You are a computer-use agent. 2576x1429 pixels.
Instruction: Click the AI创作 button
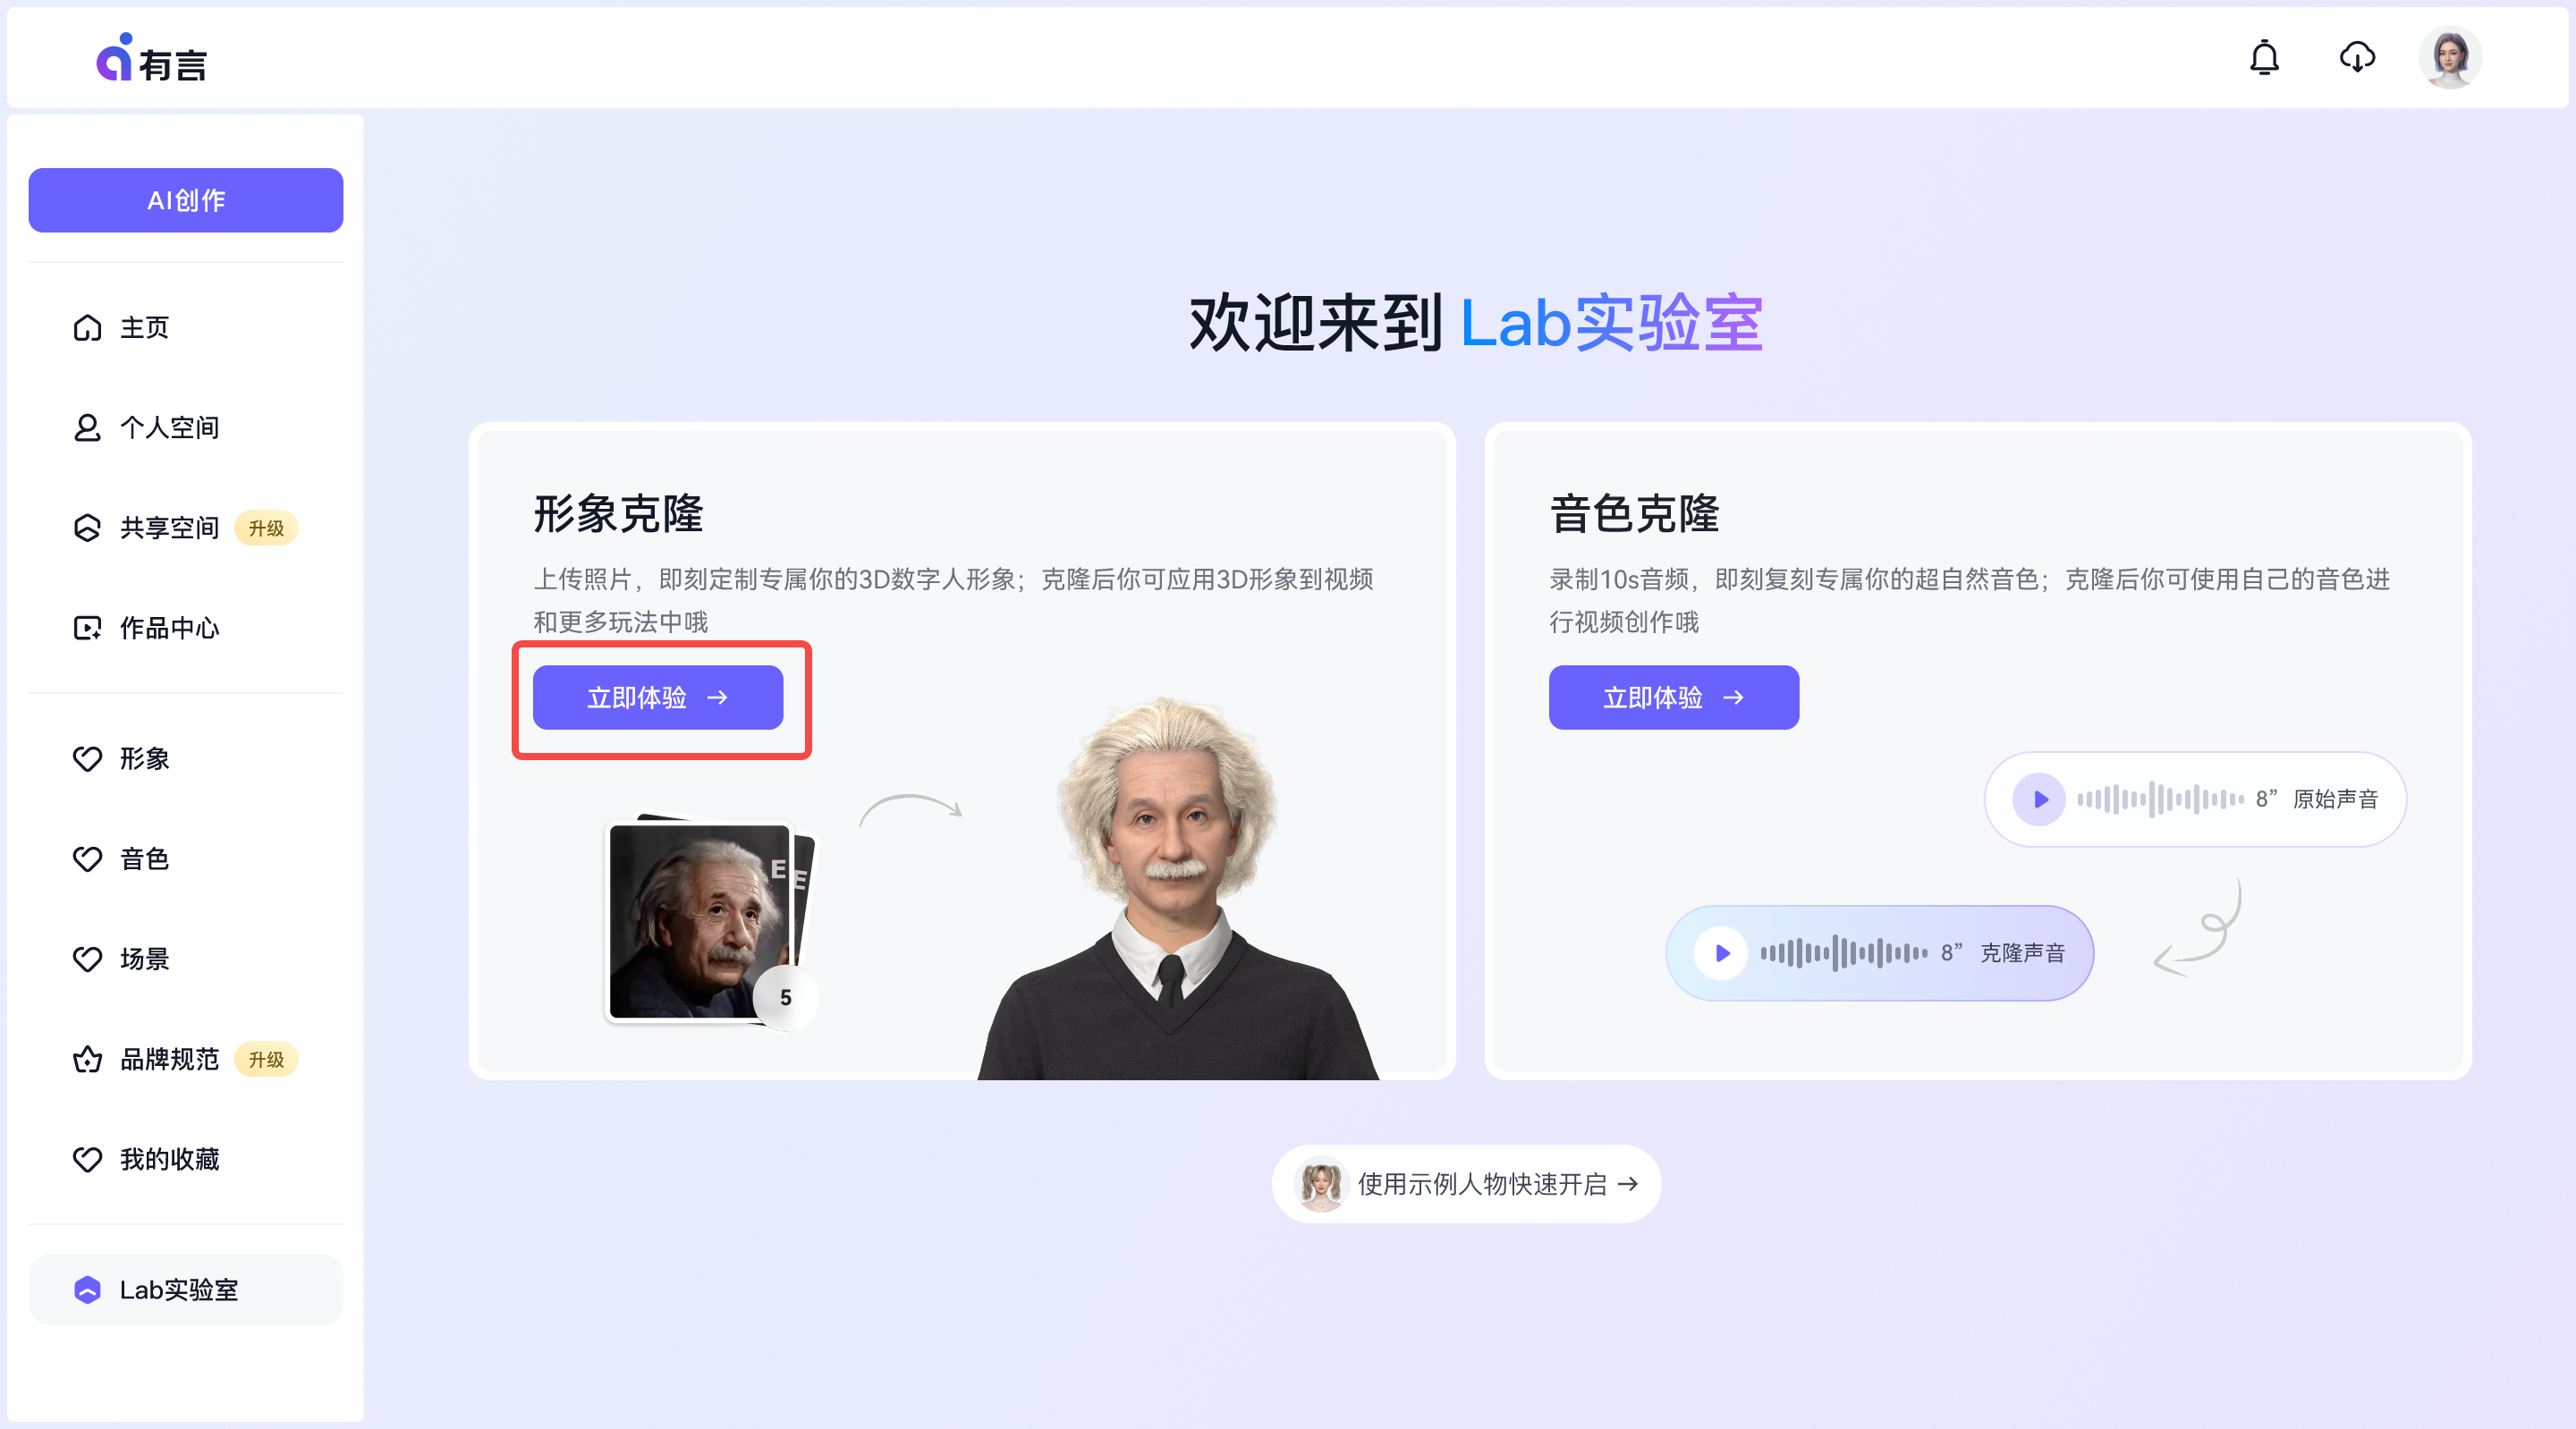coord(185,200)
